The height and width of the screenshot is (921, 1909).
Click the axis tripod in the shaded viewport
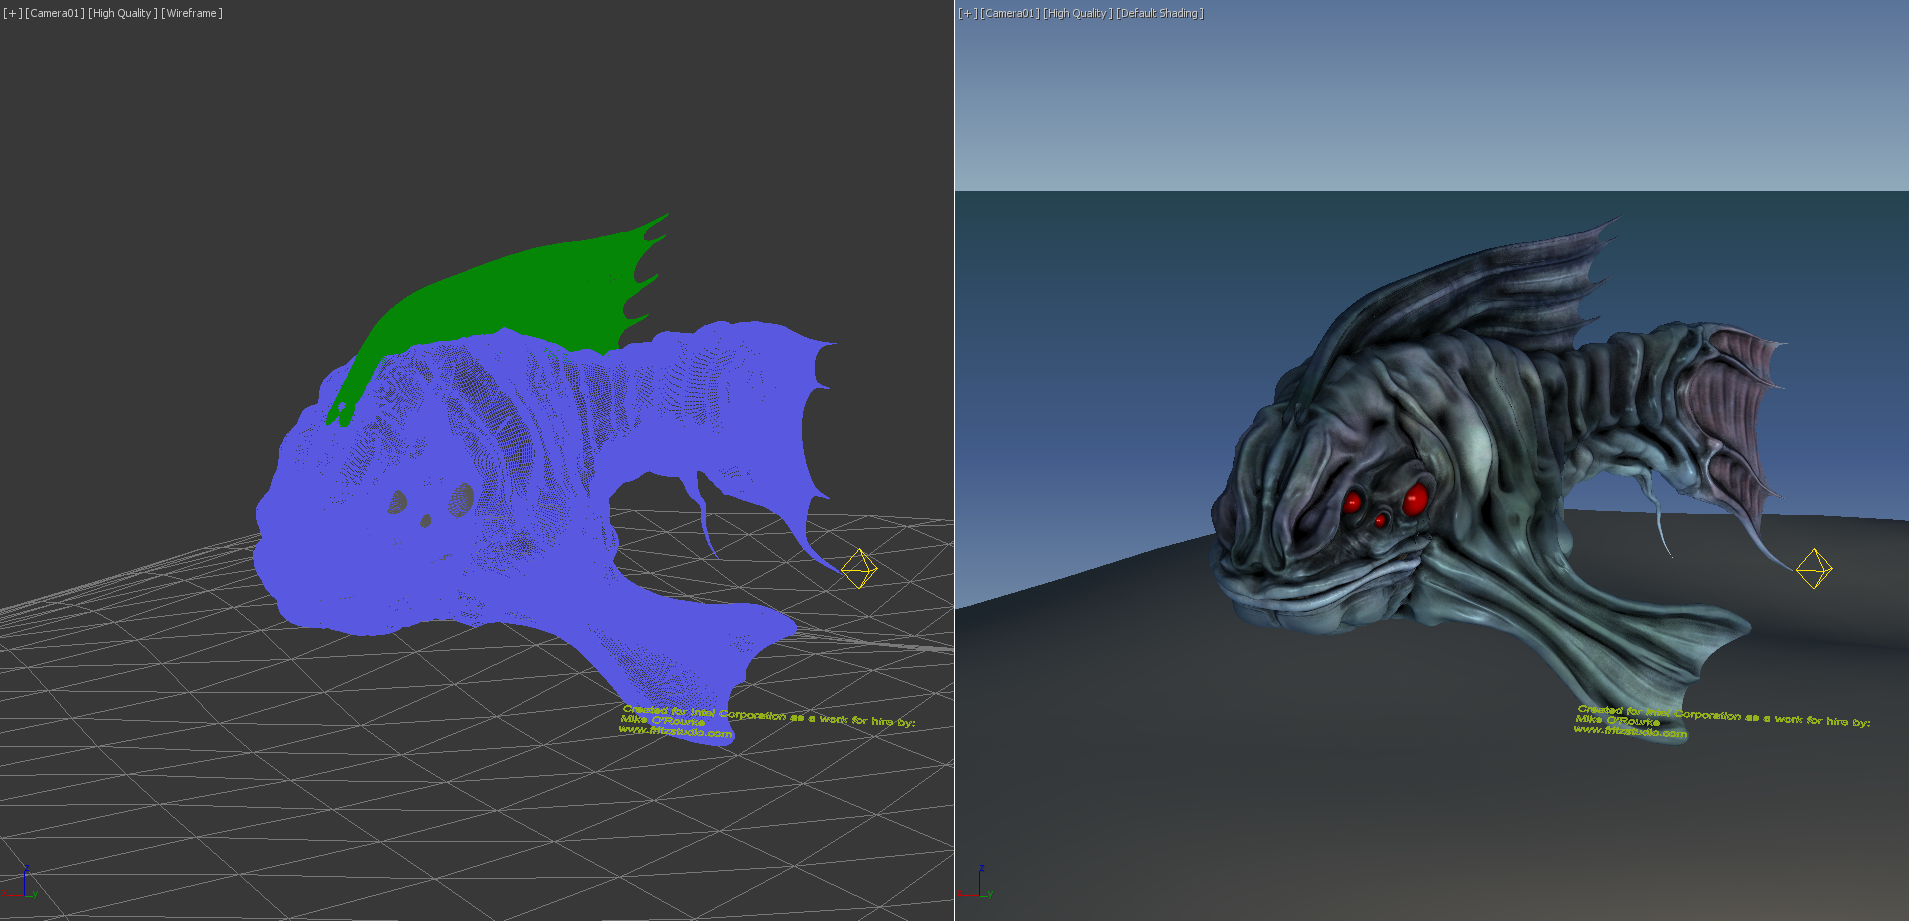click(x=980, y=884)
